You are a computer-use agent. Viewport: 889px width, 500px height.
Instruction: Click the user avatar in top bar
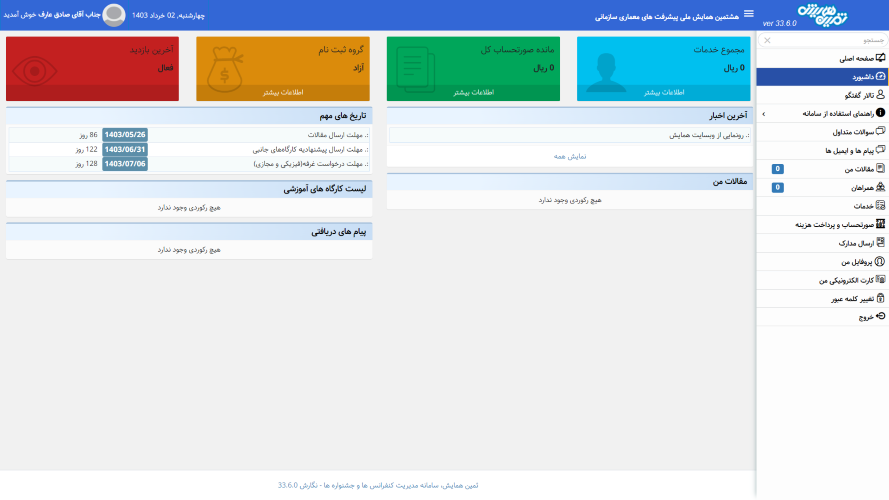tap(114, 15)
